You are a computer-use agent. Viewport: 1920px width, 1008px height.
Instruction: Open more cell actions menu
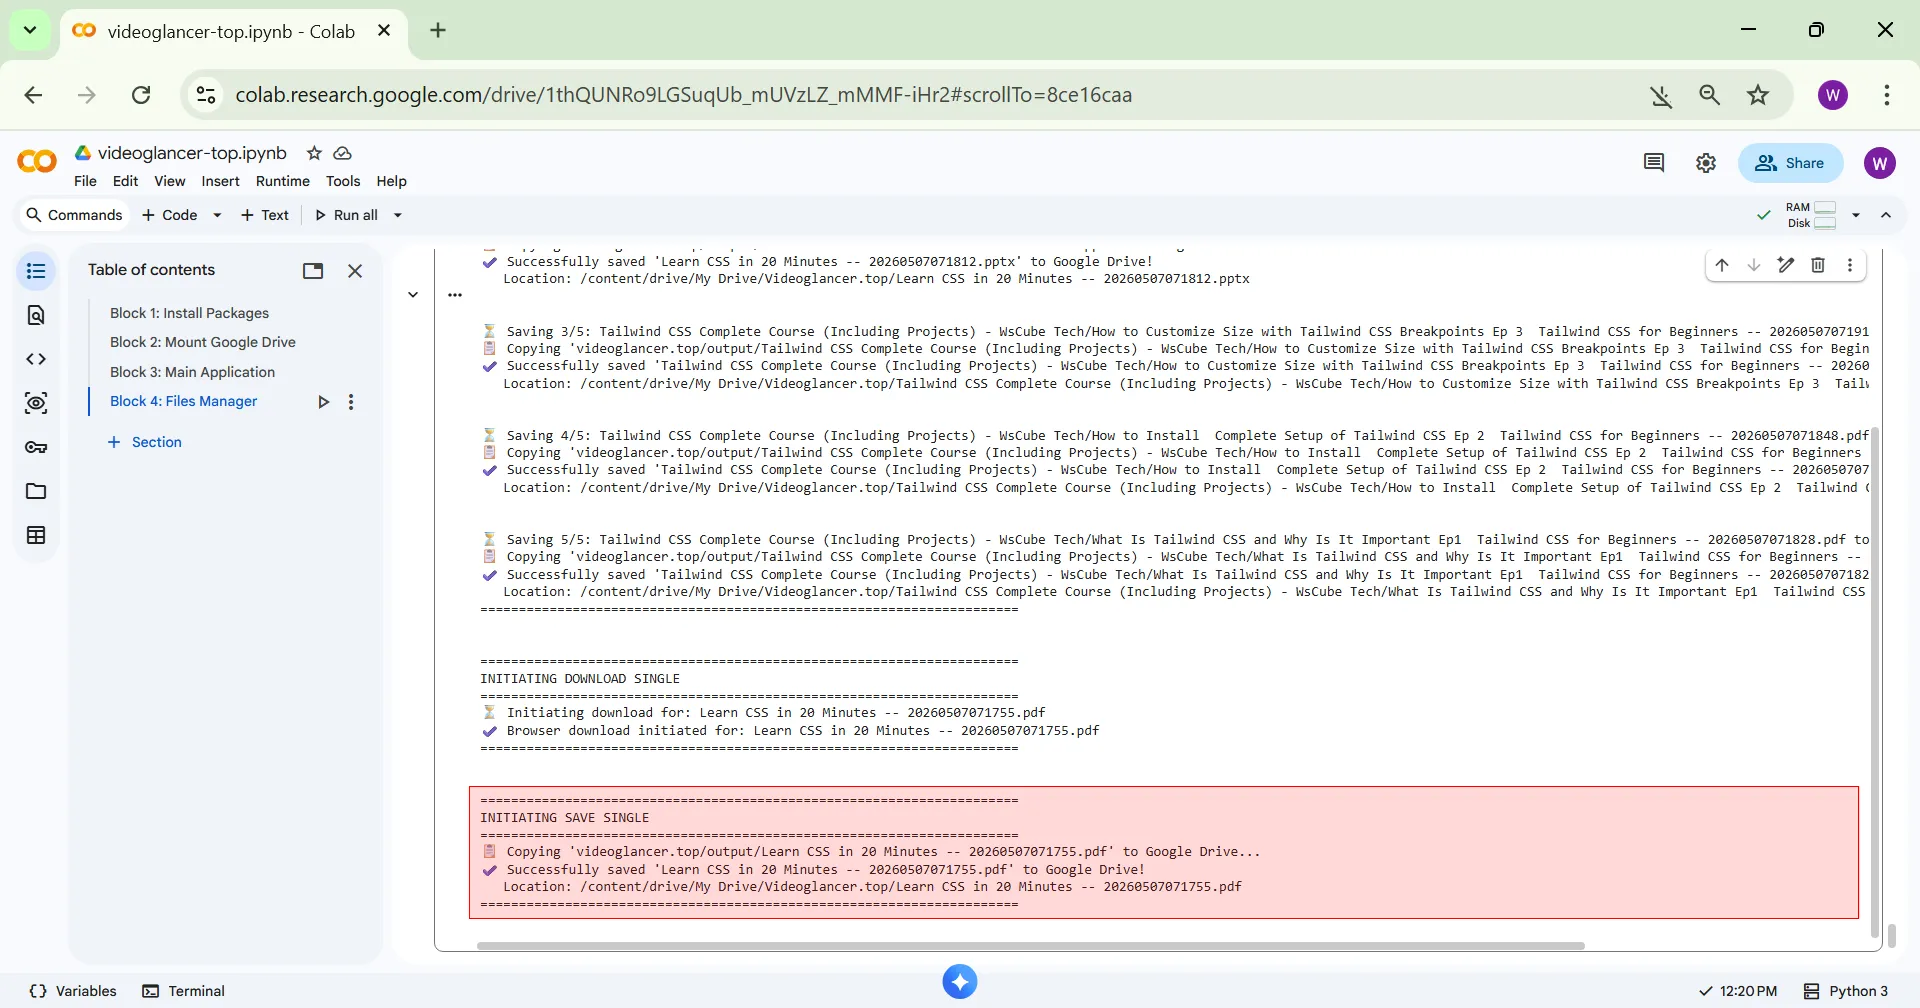[1850, 265]
